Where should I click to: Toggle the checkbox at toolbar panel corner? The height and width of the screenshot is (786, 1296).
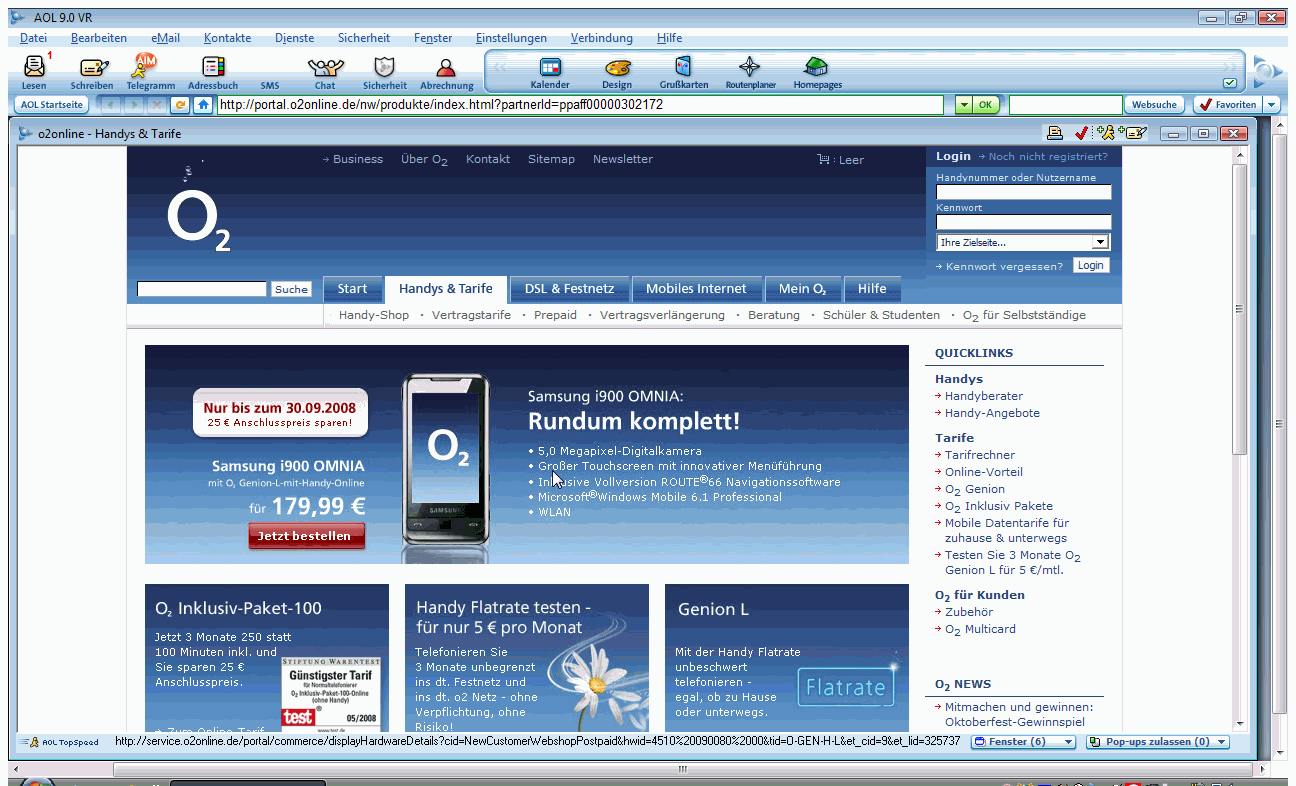pyautogui.click(x=1229, y=83)
